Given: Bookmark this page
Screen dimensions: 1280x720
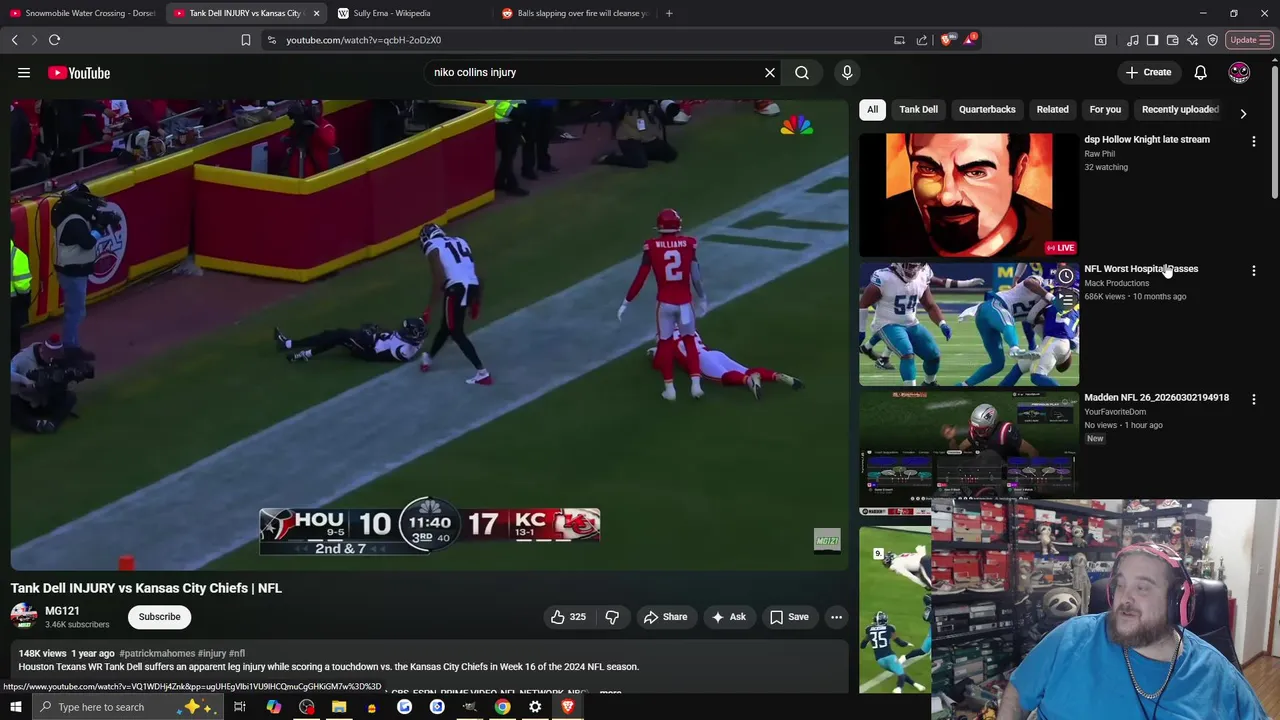Looking at the screenshot, I should (246, 40).
